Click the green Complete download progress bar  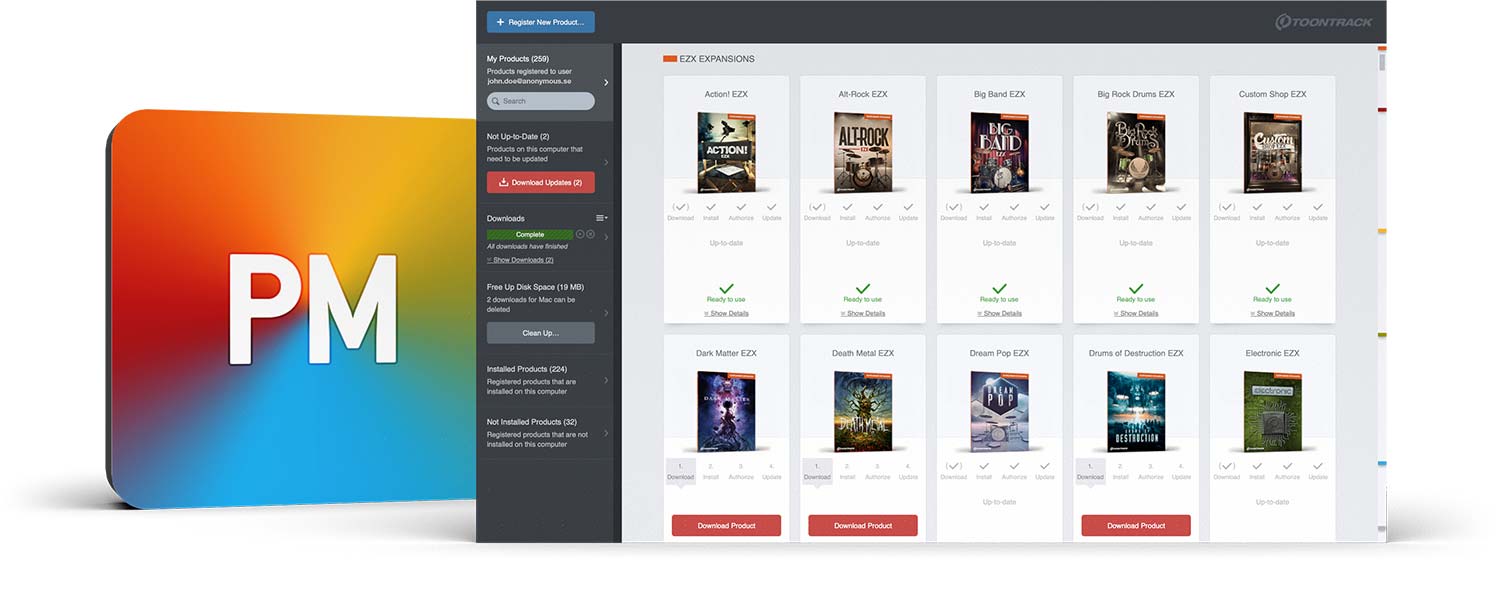tap(530, 234)
